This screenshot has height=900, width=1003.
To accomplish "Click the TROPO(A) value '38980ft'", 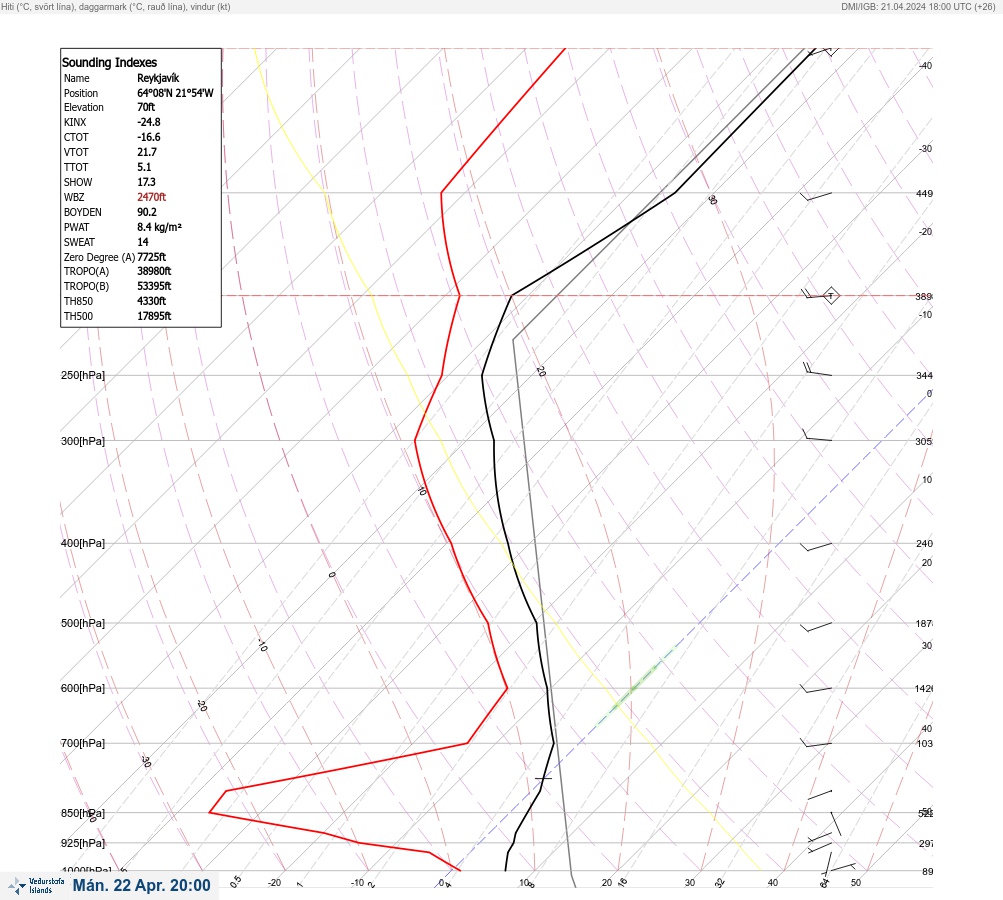I will pyautogui.click(x=154, y=271).
